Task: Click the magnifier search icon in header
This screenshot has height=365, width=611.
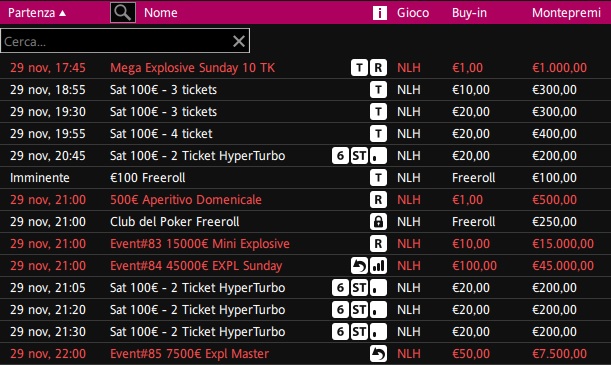Action: (x=123, y=12)
